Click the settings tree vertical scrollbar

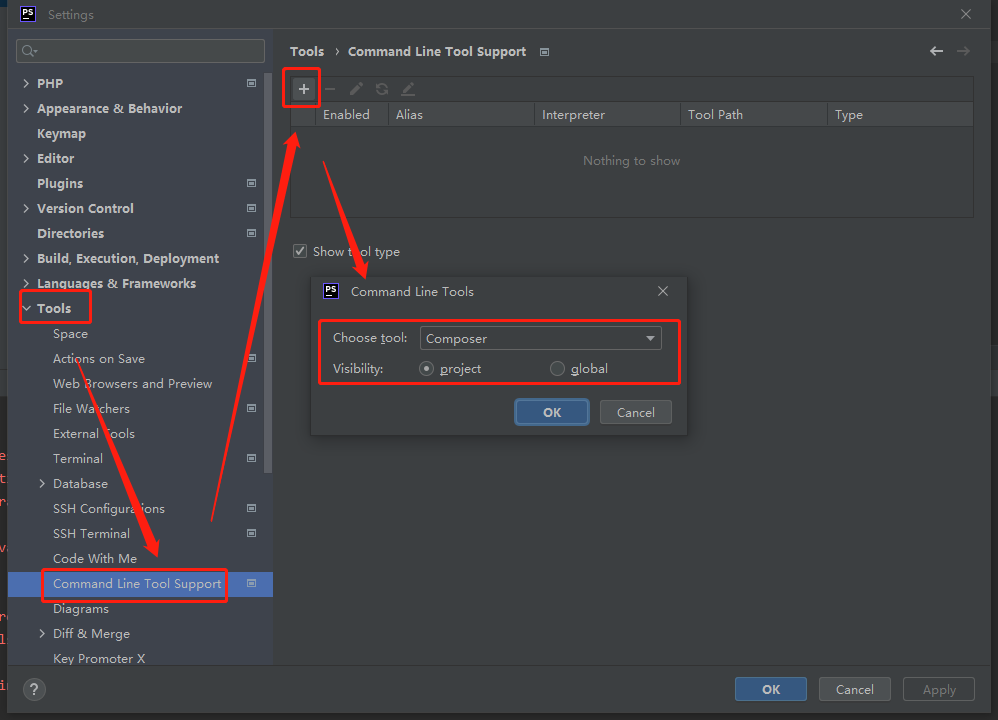coord(268,274)
